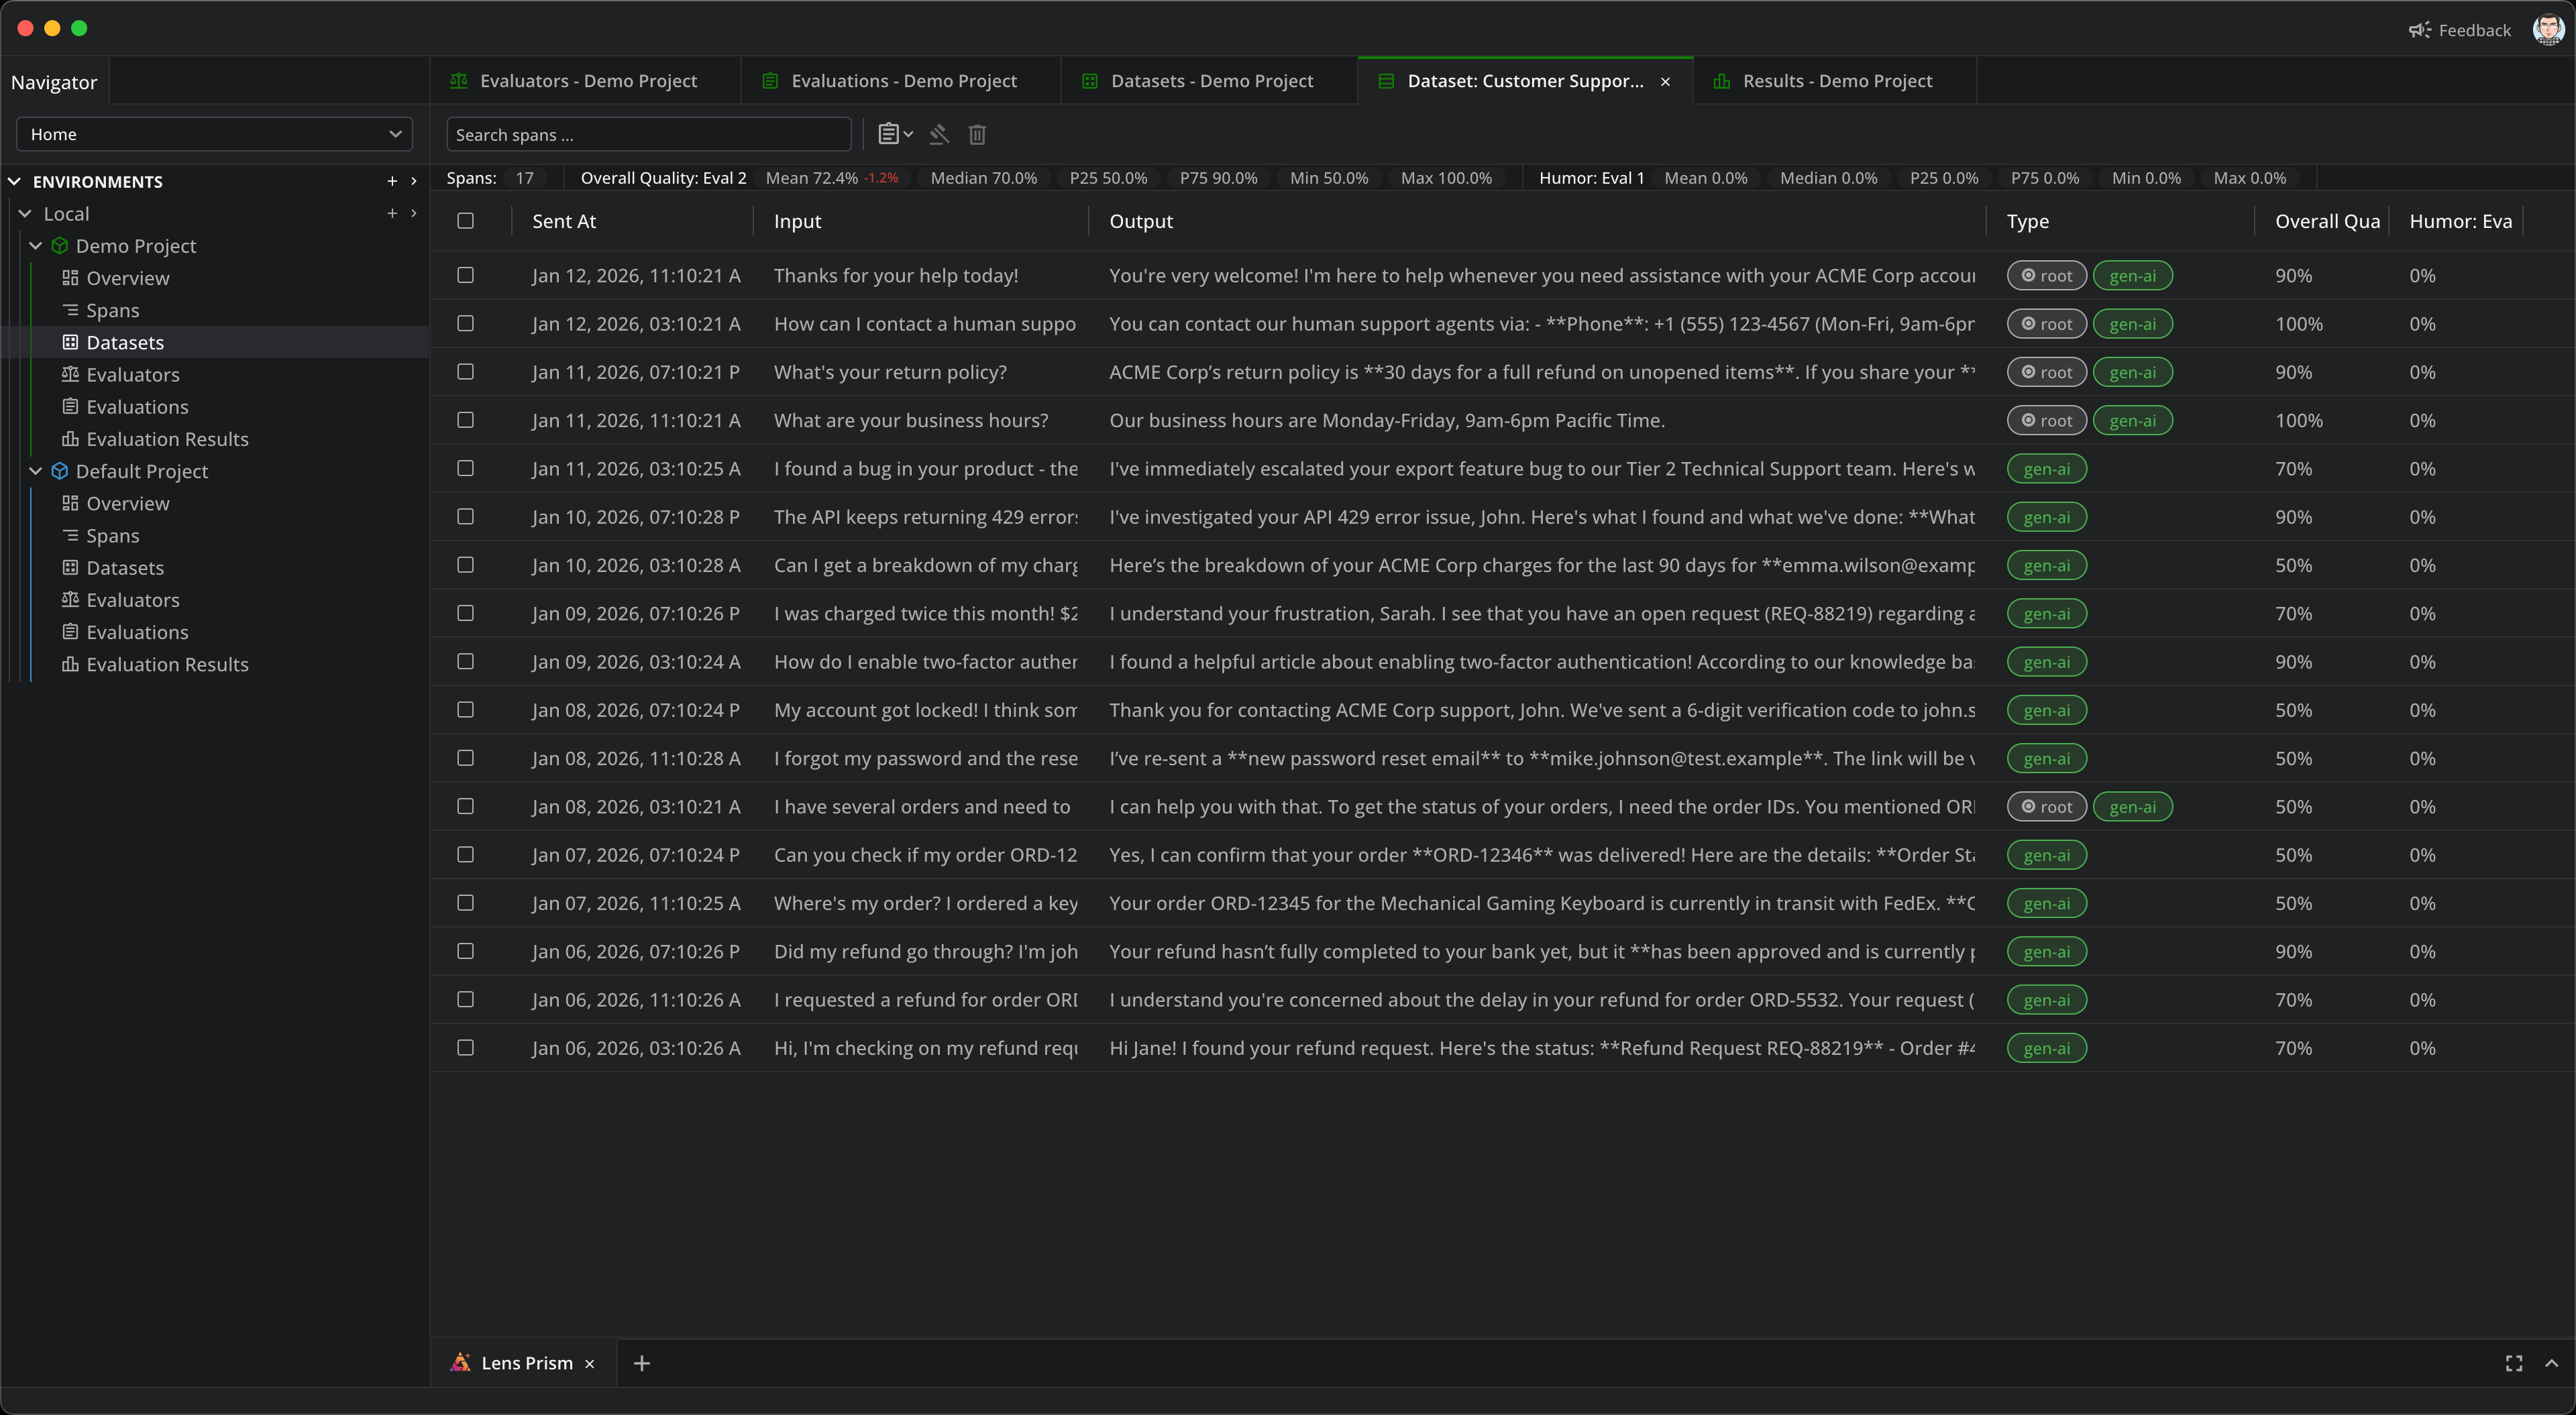Click the fullscreen icon in bottom bar
The height and width of the screenshot is (1415, 2576).
coord(2513,1363)
